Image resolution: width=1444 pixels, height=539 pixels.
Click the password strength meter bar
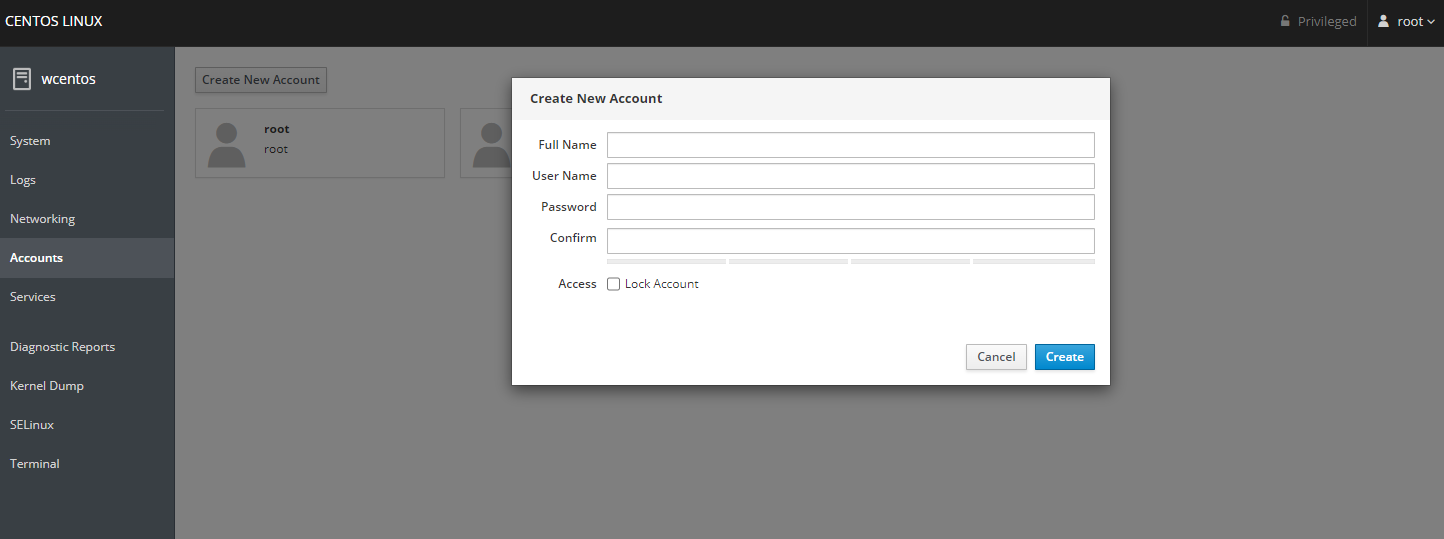[851, 261]
